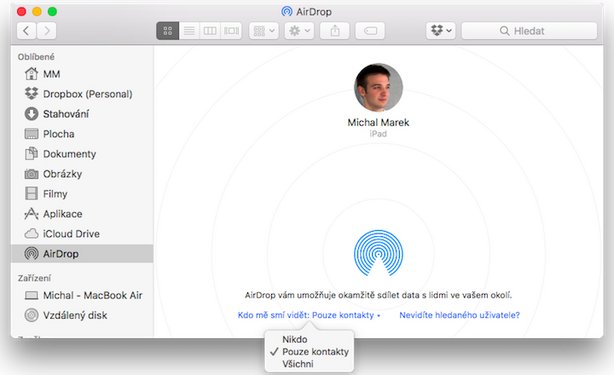Open 'Kdo mě smí vidět' dropdown
The image size is (614, 375).
pyautogui.click(x=309, y=315)
